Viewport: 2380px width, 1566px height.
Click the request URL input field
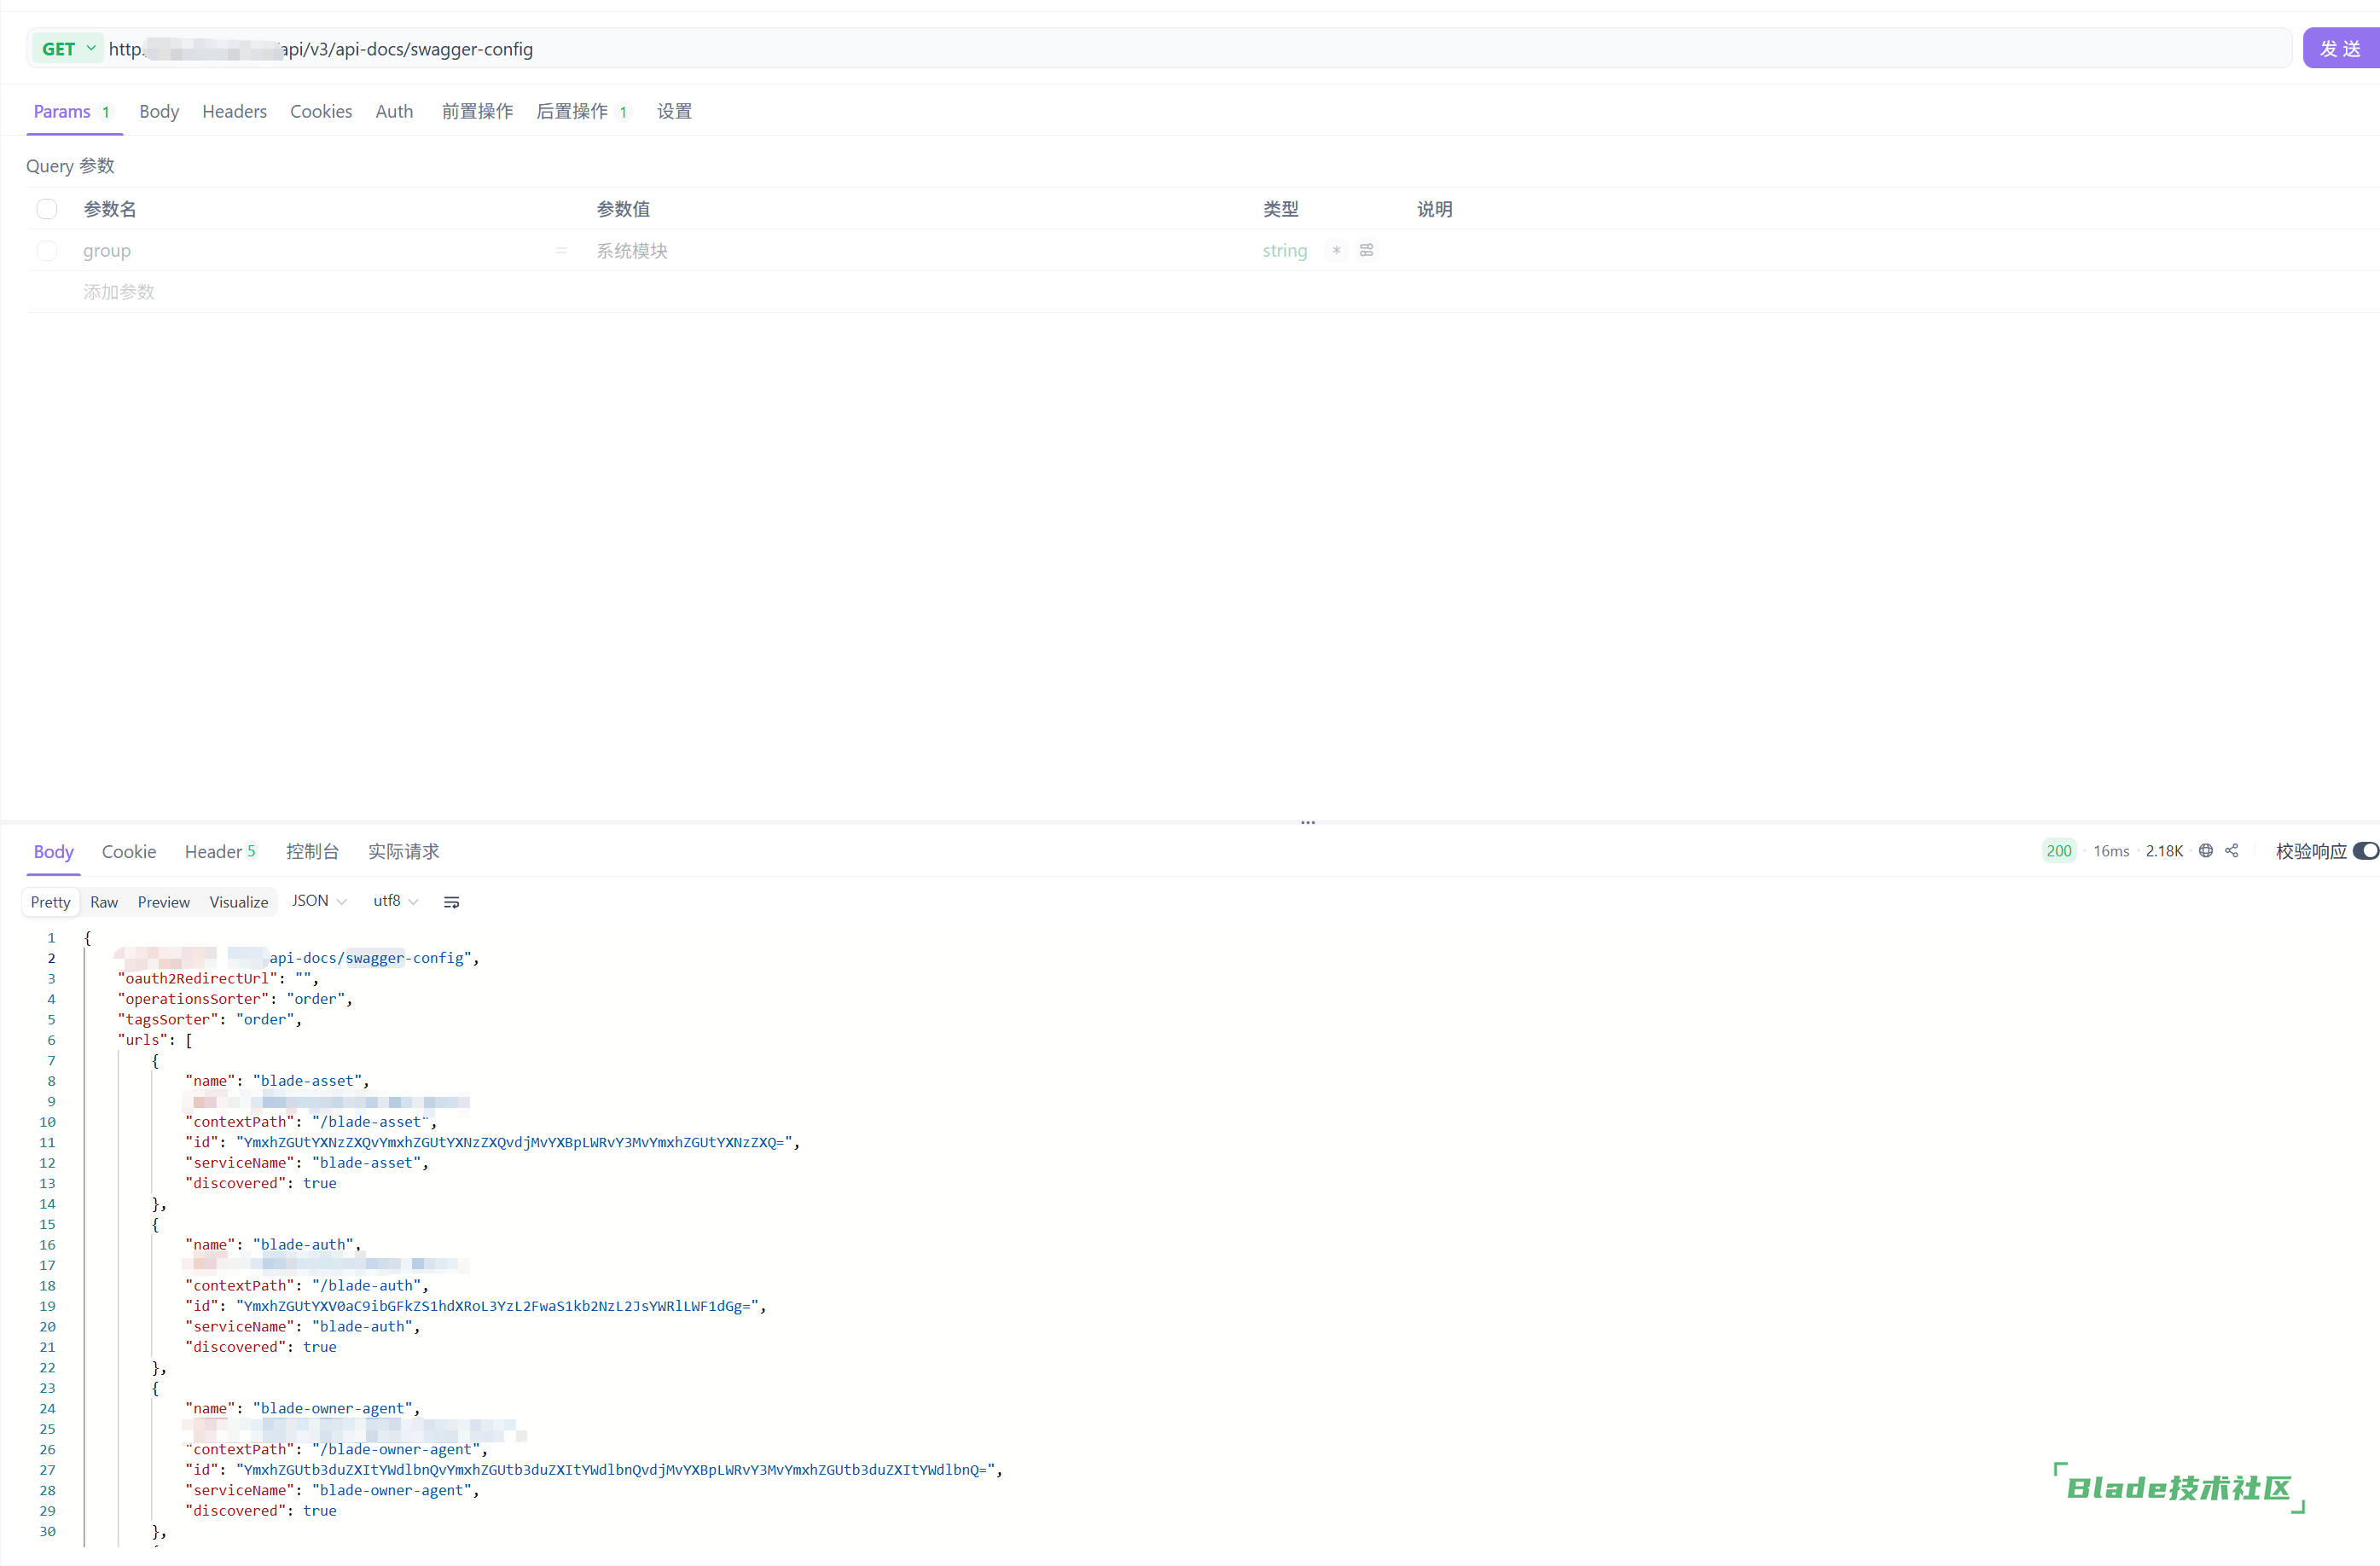coord(1200,48)
